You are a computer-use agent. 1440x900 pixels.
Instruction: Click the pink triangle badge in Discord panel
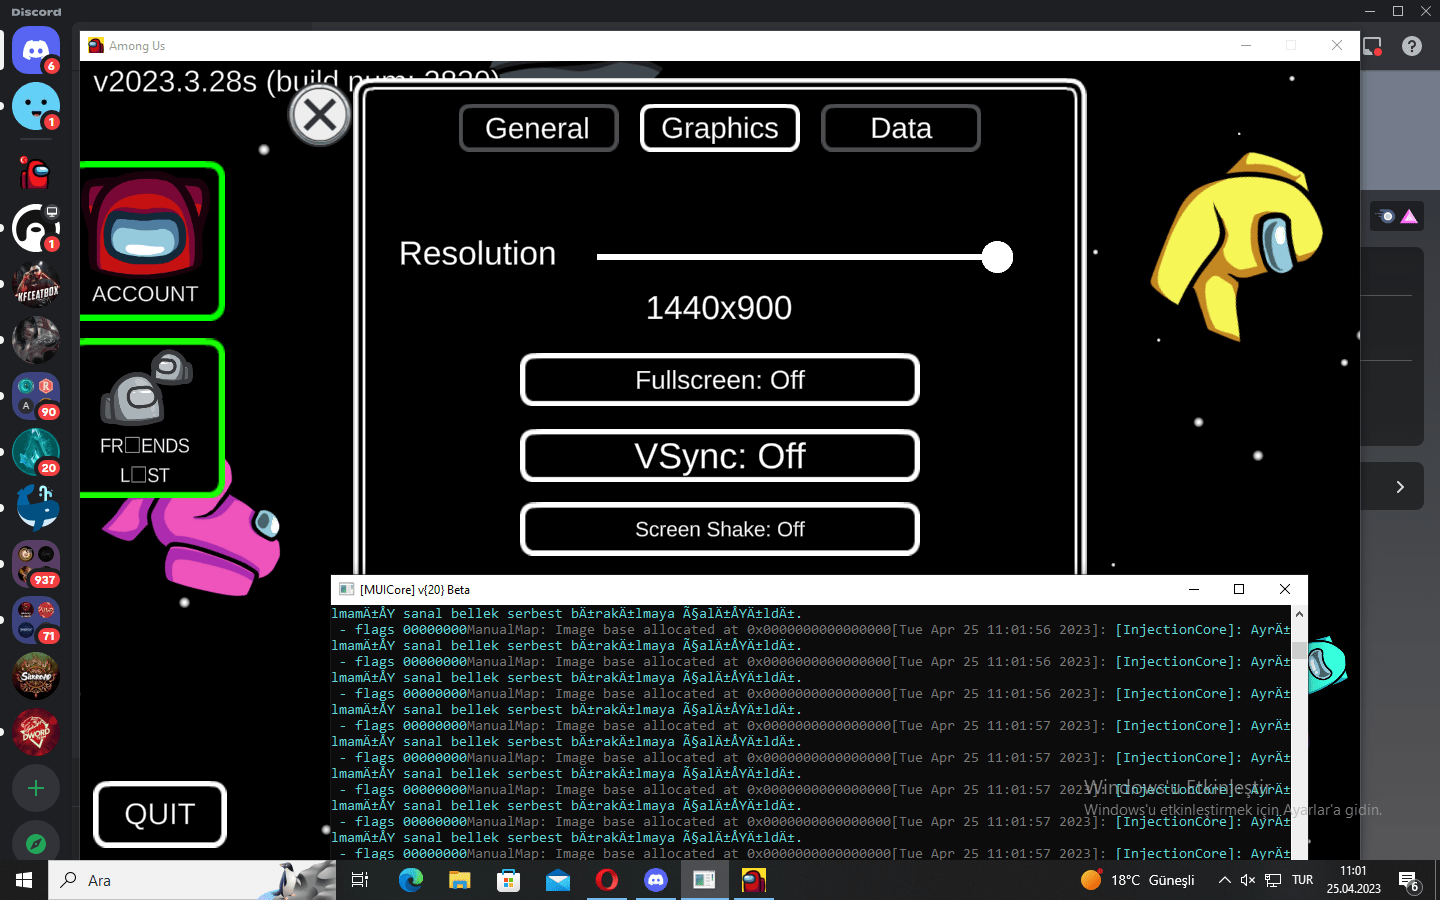(x=1409, y=216)
